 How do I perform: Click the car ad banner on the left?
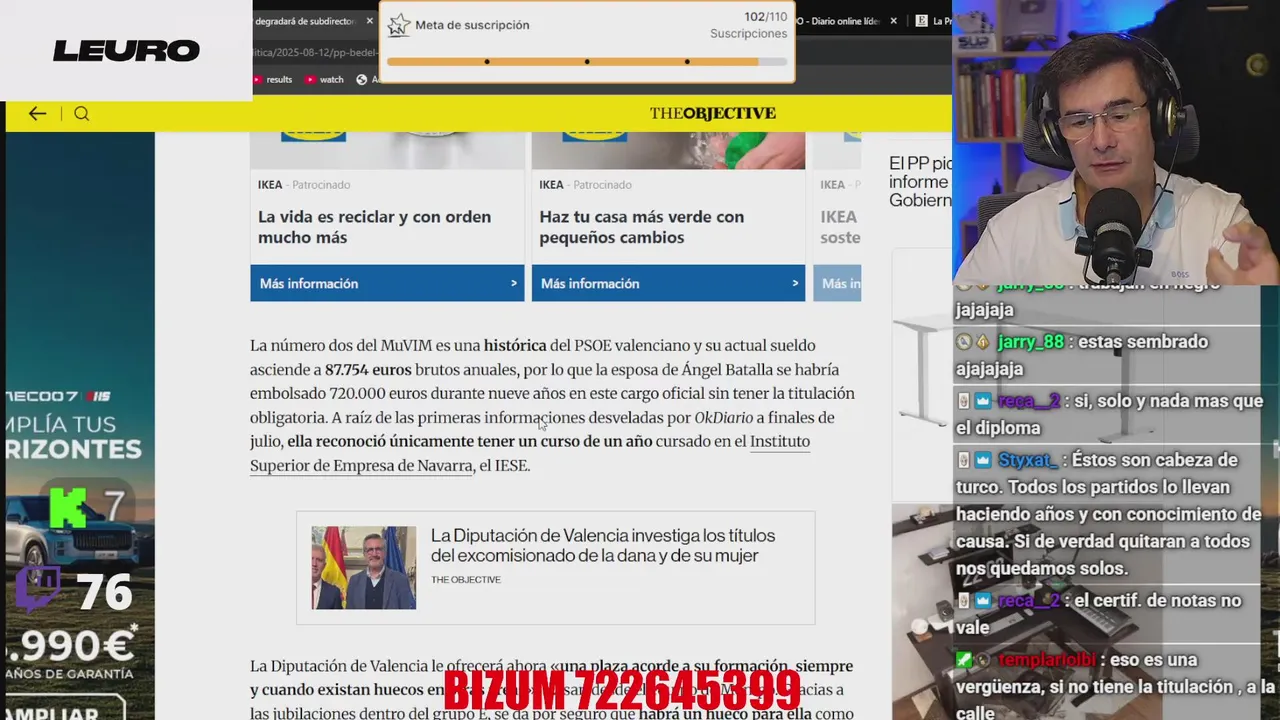[80, 426]
